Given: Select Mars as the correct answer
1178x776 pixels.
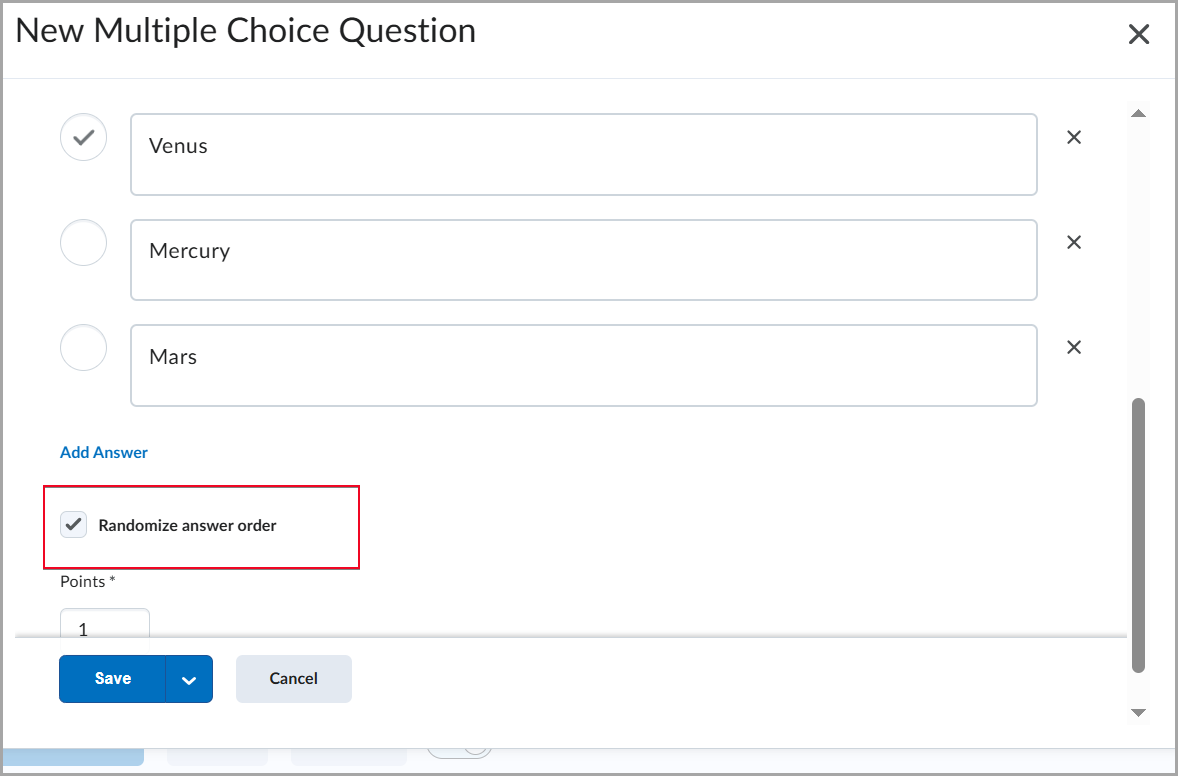Looking at the screenshot, I should [x=83, y=347].
